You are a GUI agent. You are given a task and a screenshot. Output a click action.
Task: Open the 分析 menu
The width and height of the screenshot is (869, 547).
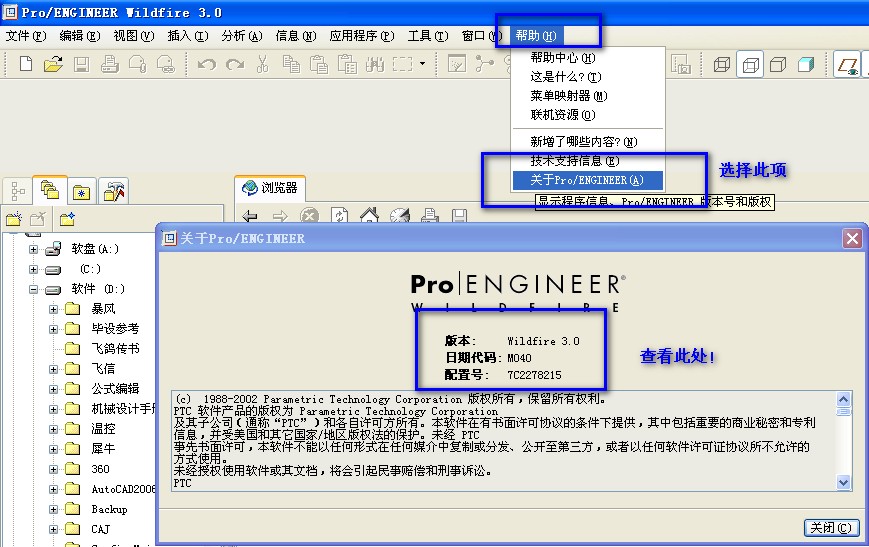[242, 36]
